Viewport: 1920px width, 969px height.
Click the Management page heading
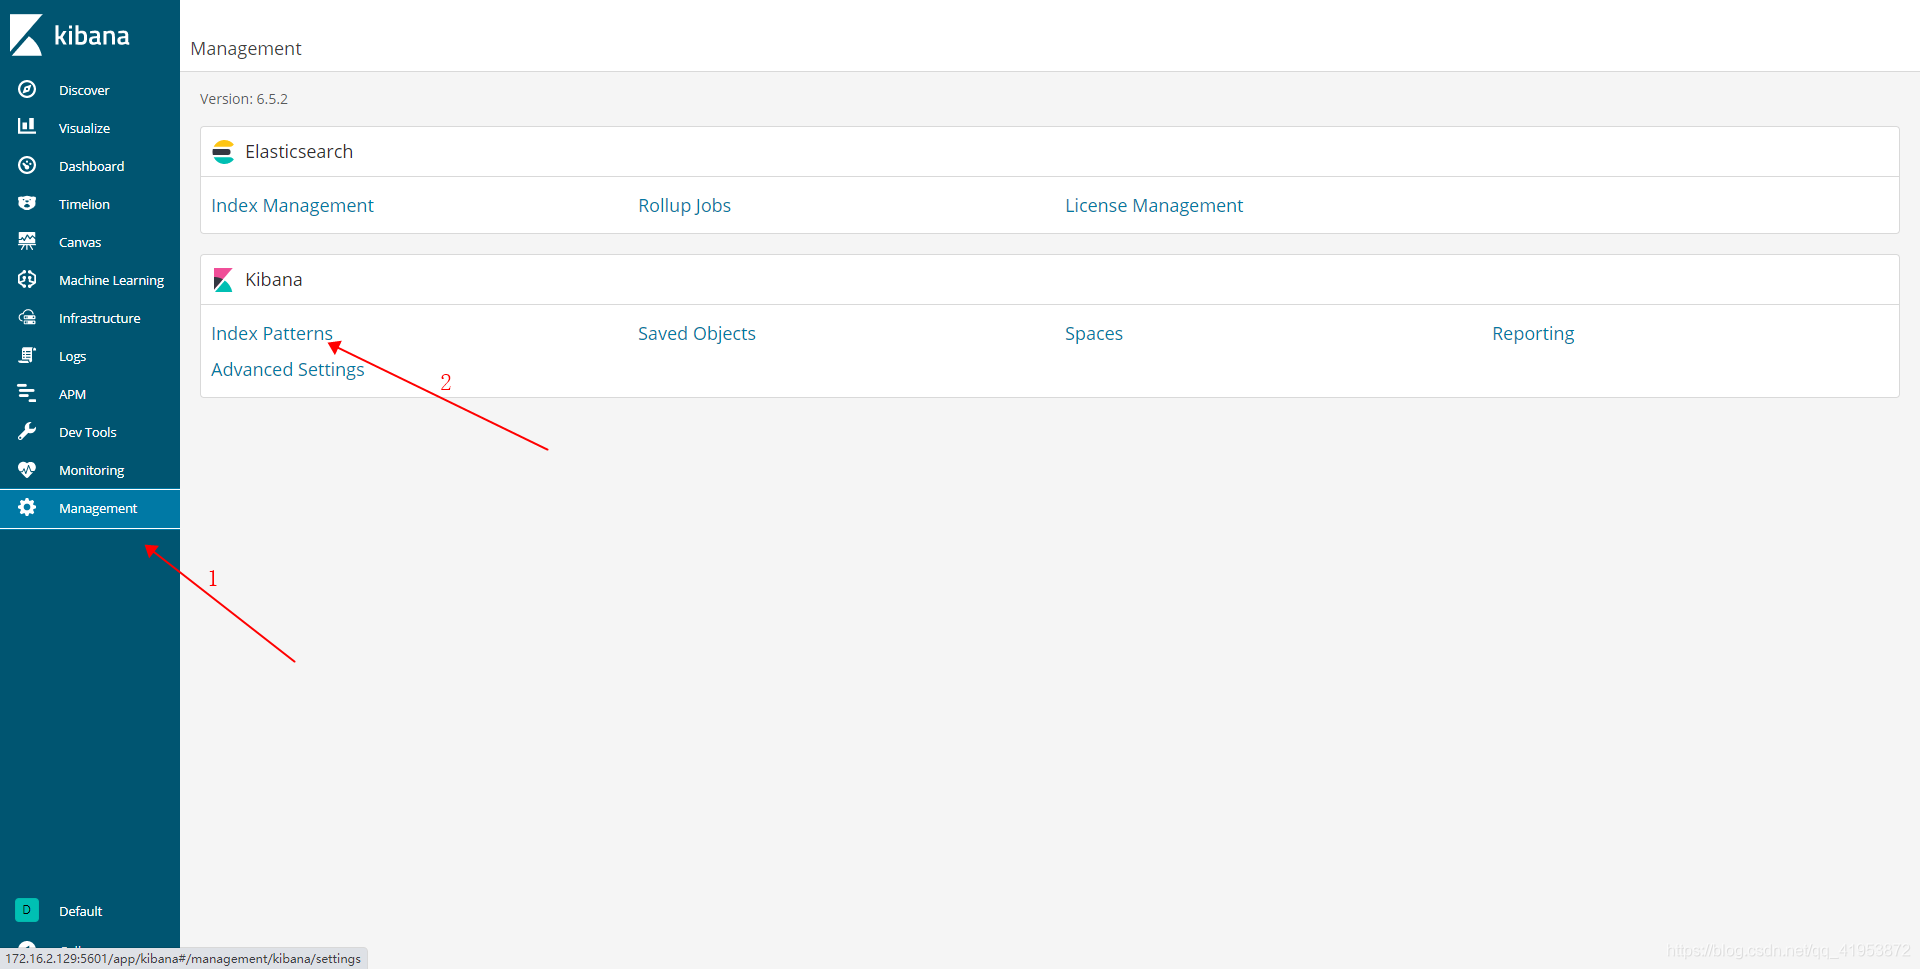(x=246, y=48)
